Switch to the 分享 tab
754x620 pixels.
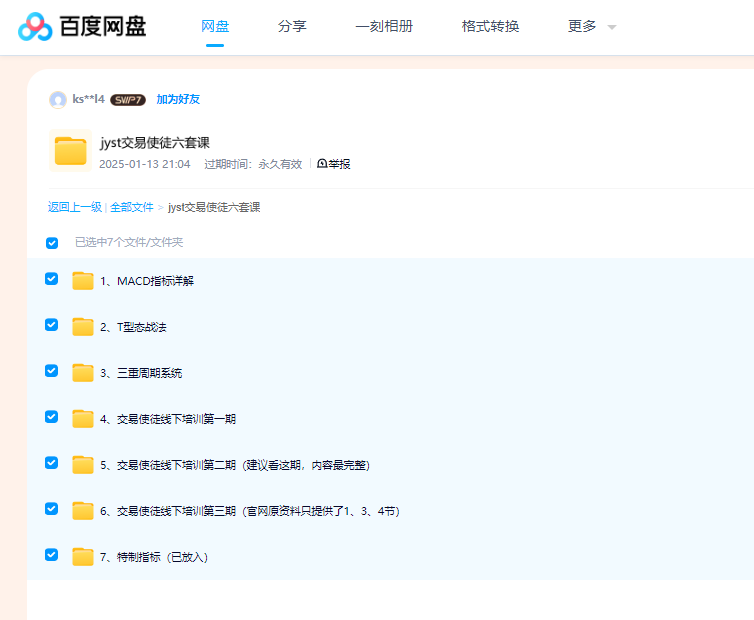pos(292,26)
